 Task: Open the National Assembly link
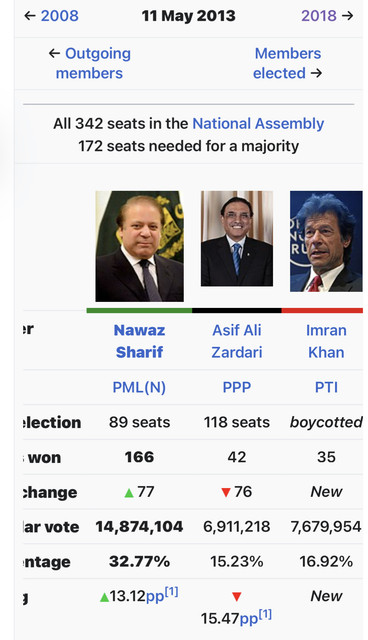click(x=258, y=123)
